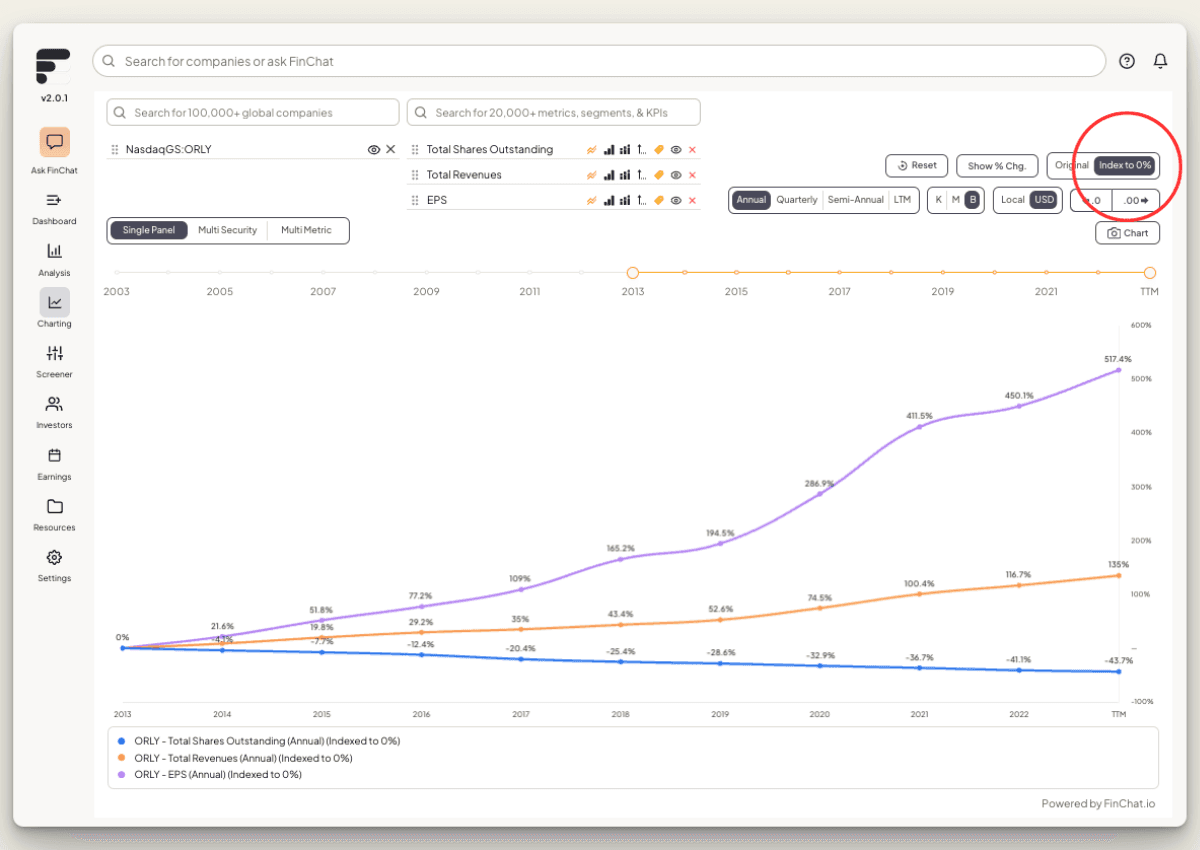The height and width of the screenshot is (850, 1200).
Task: Click the drag handle beside EPS
Action: point(416,200)
